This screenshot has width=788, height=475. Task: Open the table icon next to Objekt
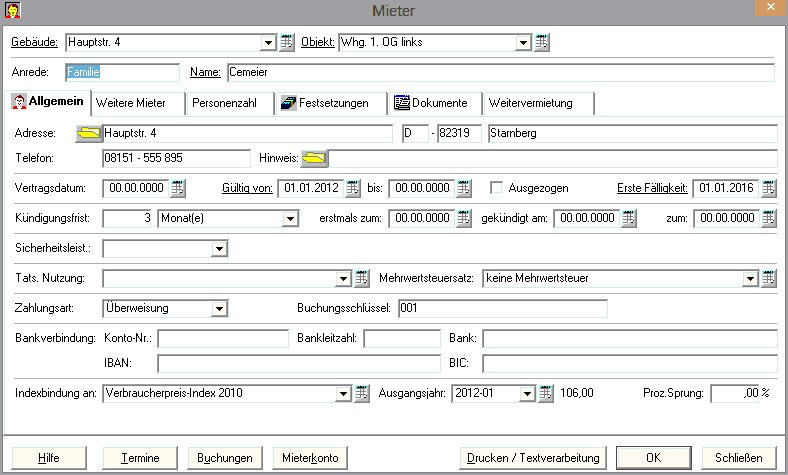point(542,42)
